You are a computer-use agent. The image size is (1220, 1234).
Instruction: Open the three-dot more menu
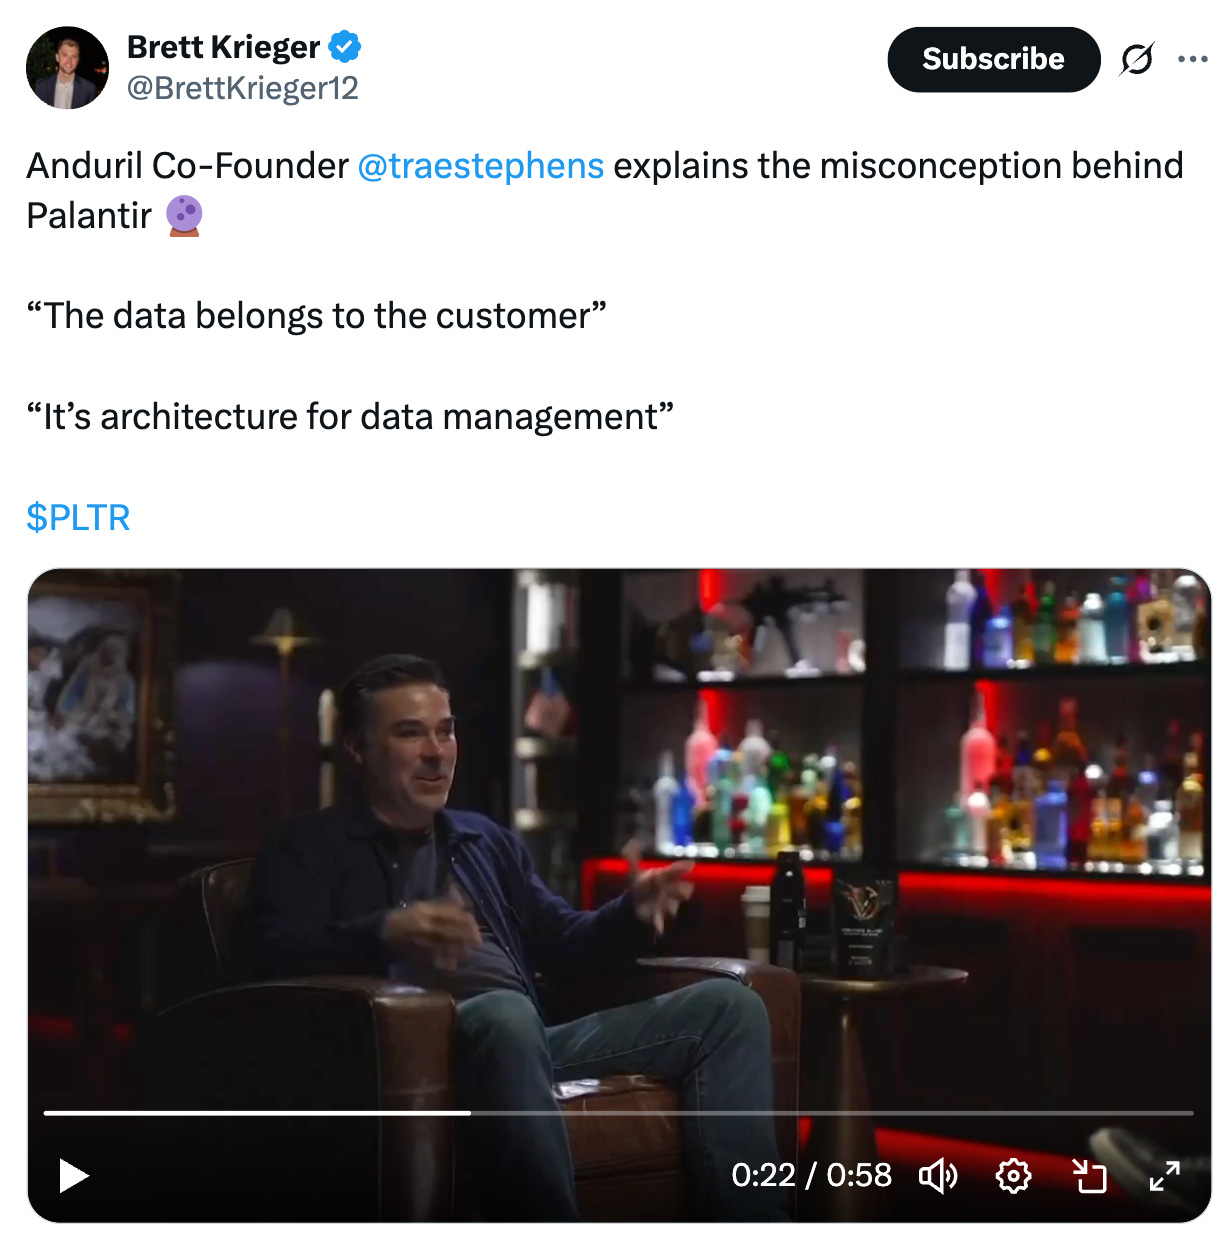click(x=1192, y=60)
